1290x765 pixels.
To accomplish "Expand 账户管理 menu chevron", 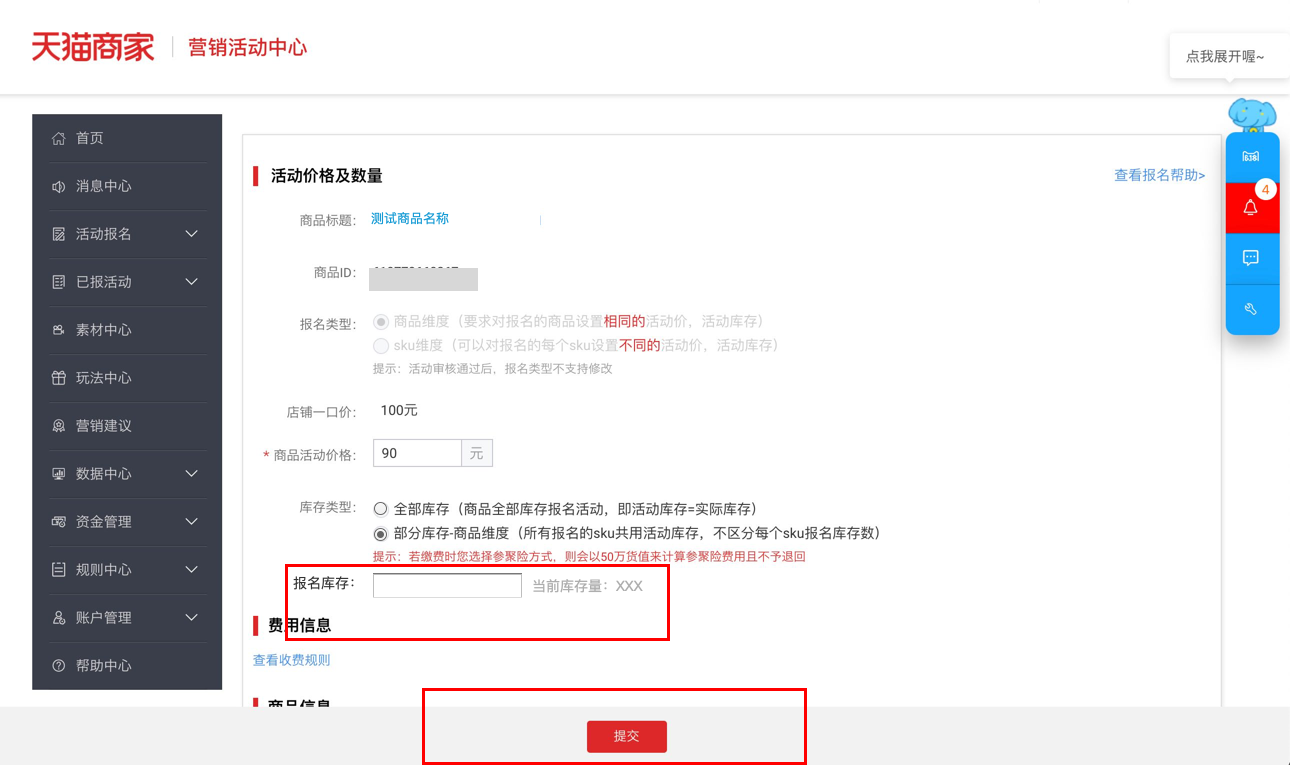I will [192, 618].
